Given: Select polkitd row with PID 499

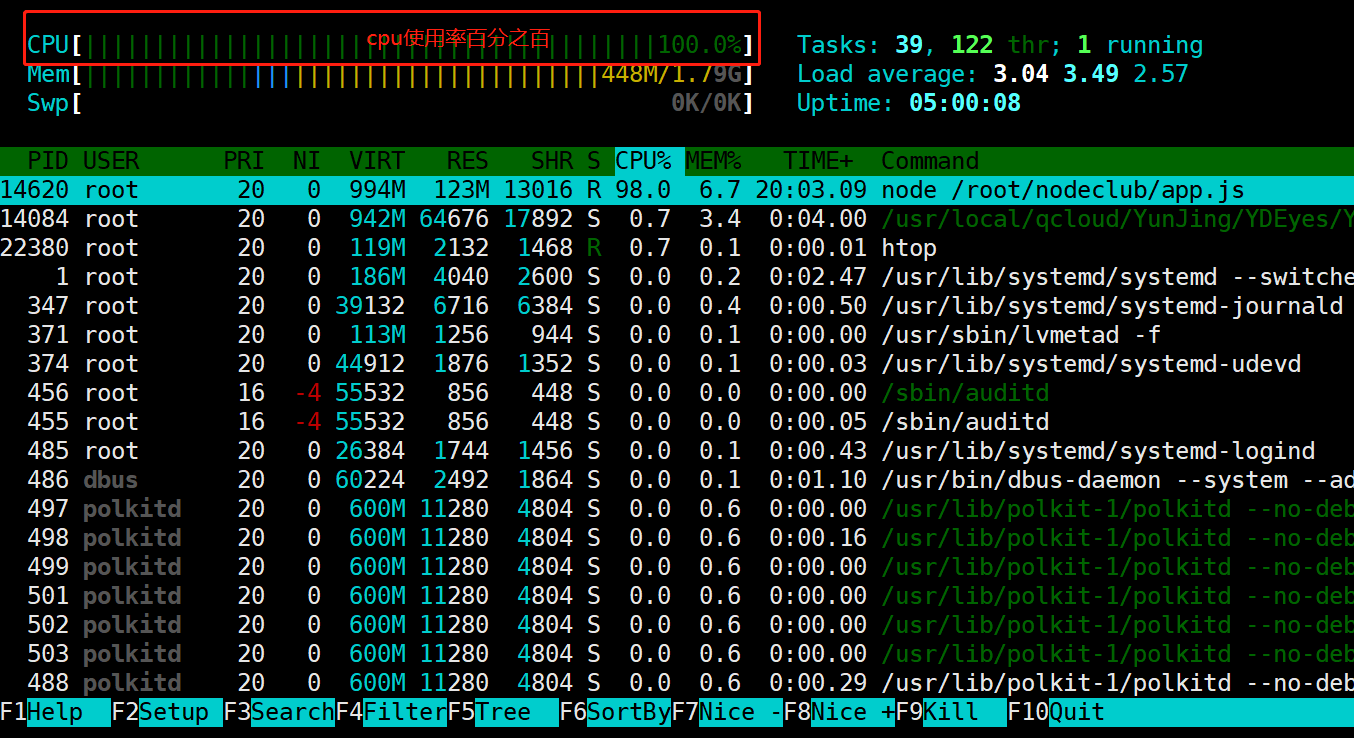Looking at the screenshot, I should [677, 567].
